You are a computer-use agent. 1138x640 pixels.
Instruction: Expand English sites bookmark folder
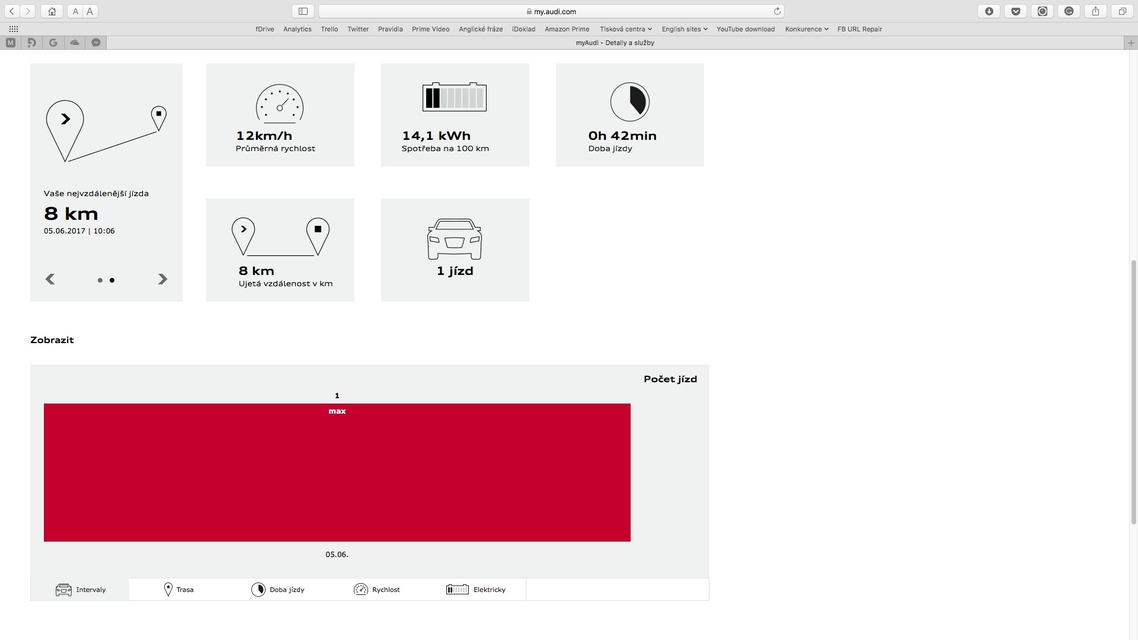point(684,29)
